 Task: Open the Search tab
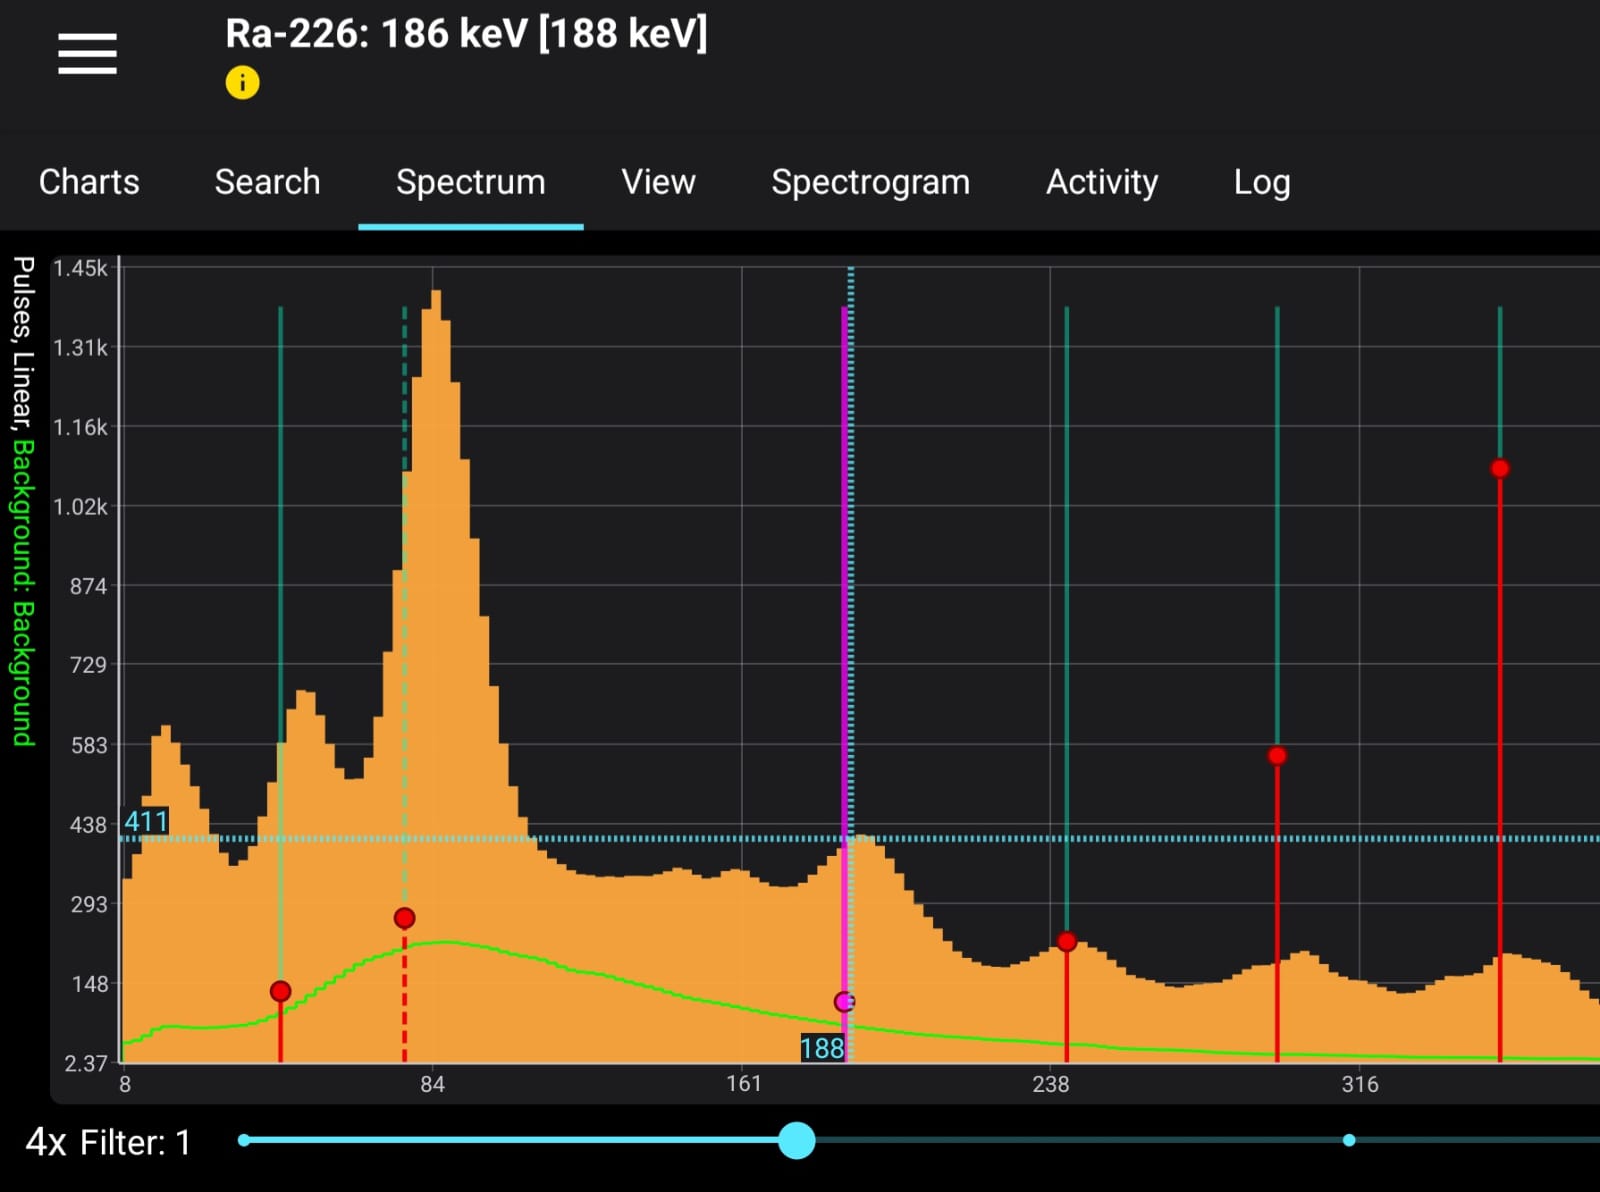tap(267, 182)
